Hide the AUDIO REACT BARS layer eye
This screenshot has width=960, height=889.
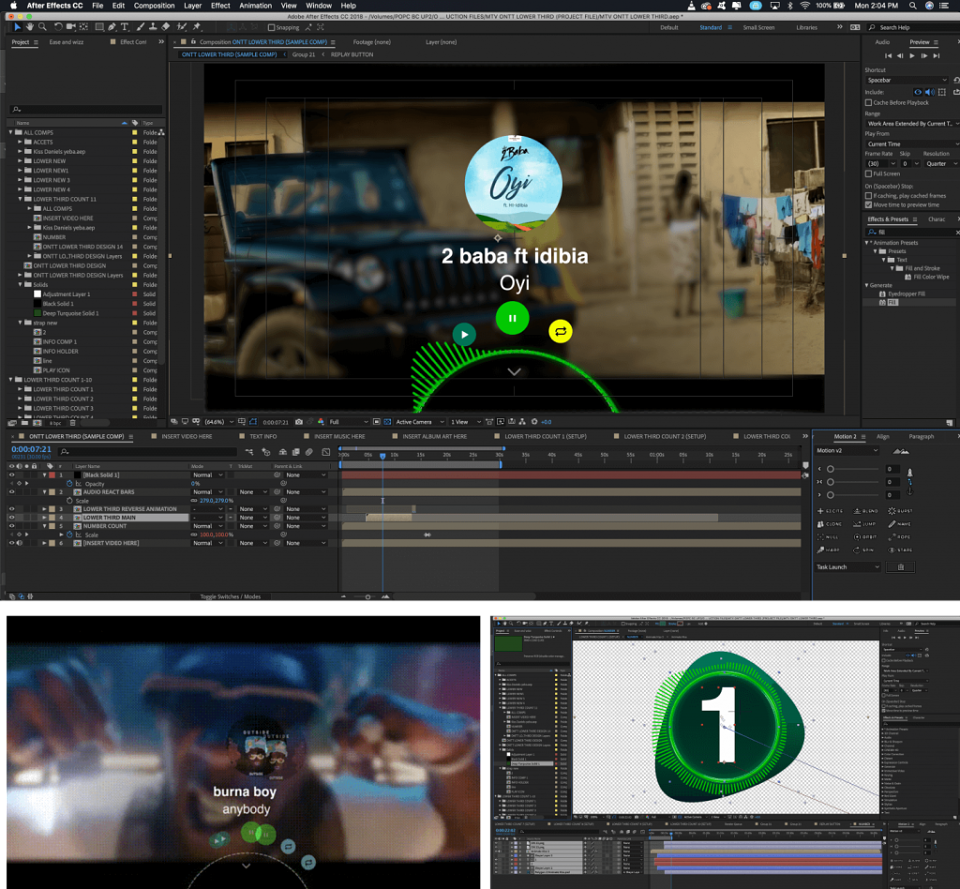11,492
